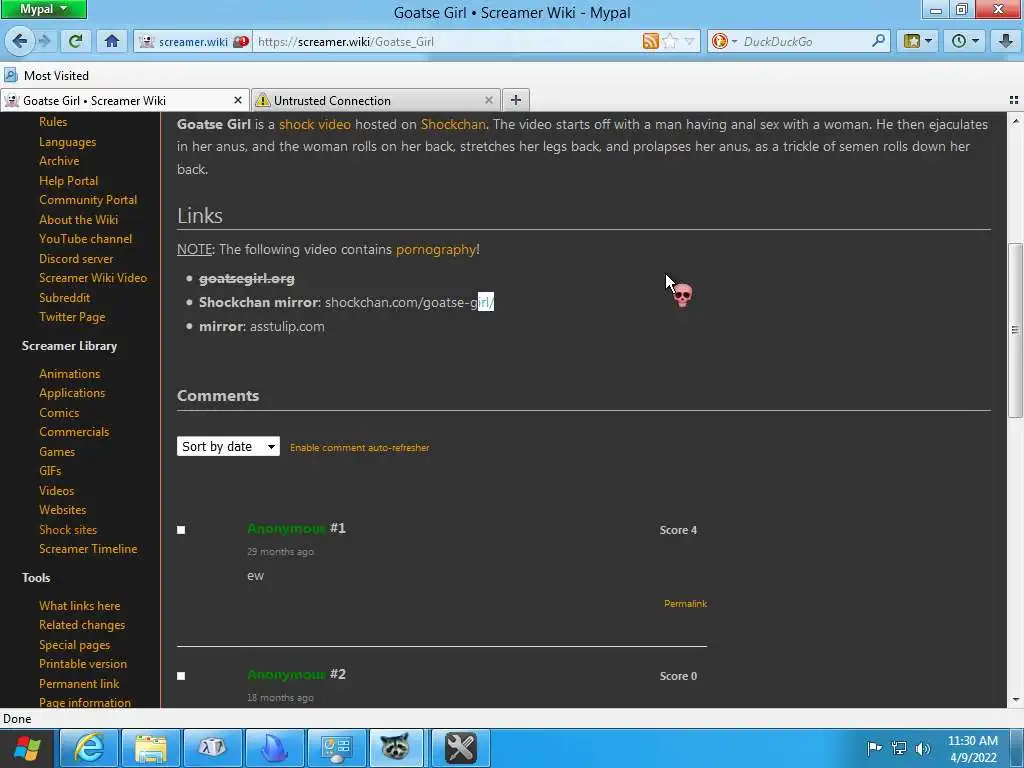
Task: Click the Action Center flag icon
Action: 874,748
